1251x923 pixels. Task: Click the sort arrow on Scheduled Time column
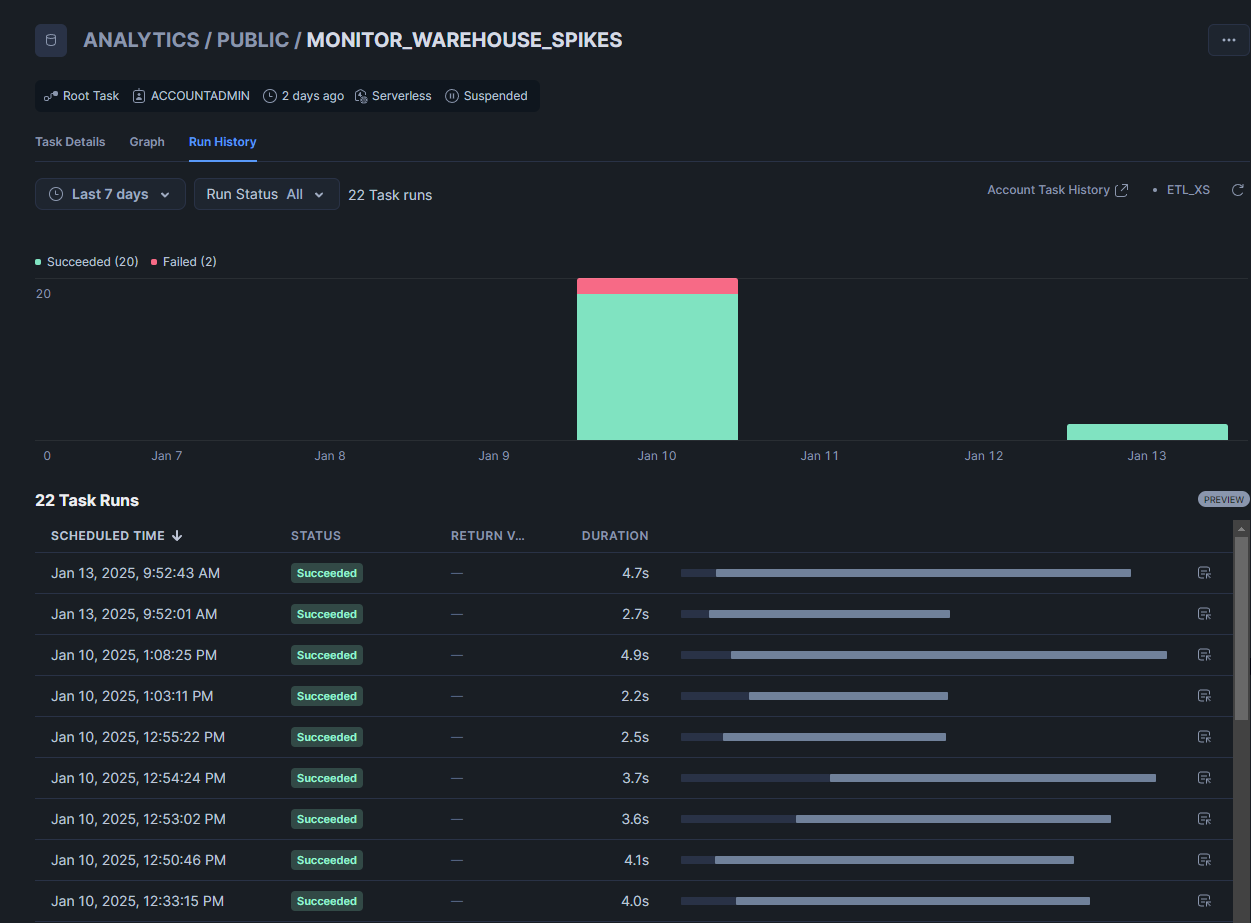pos(177,536)
